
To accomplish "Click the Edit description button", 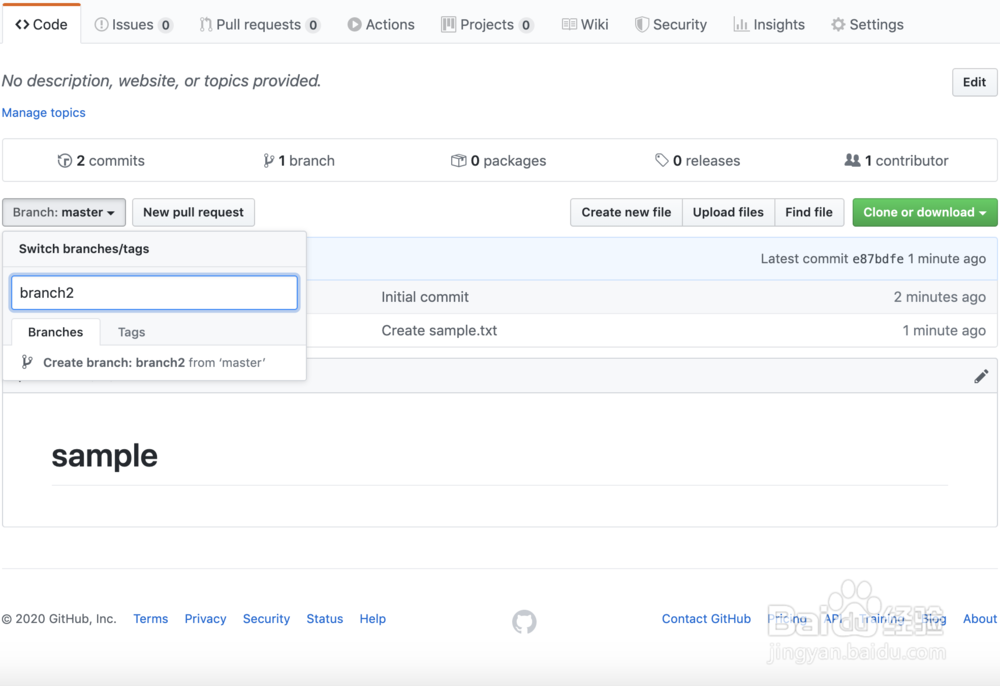I will click(x=974, y=82).
